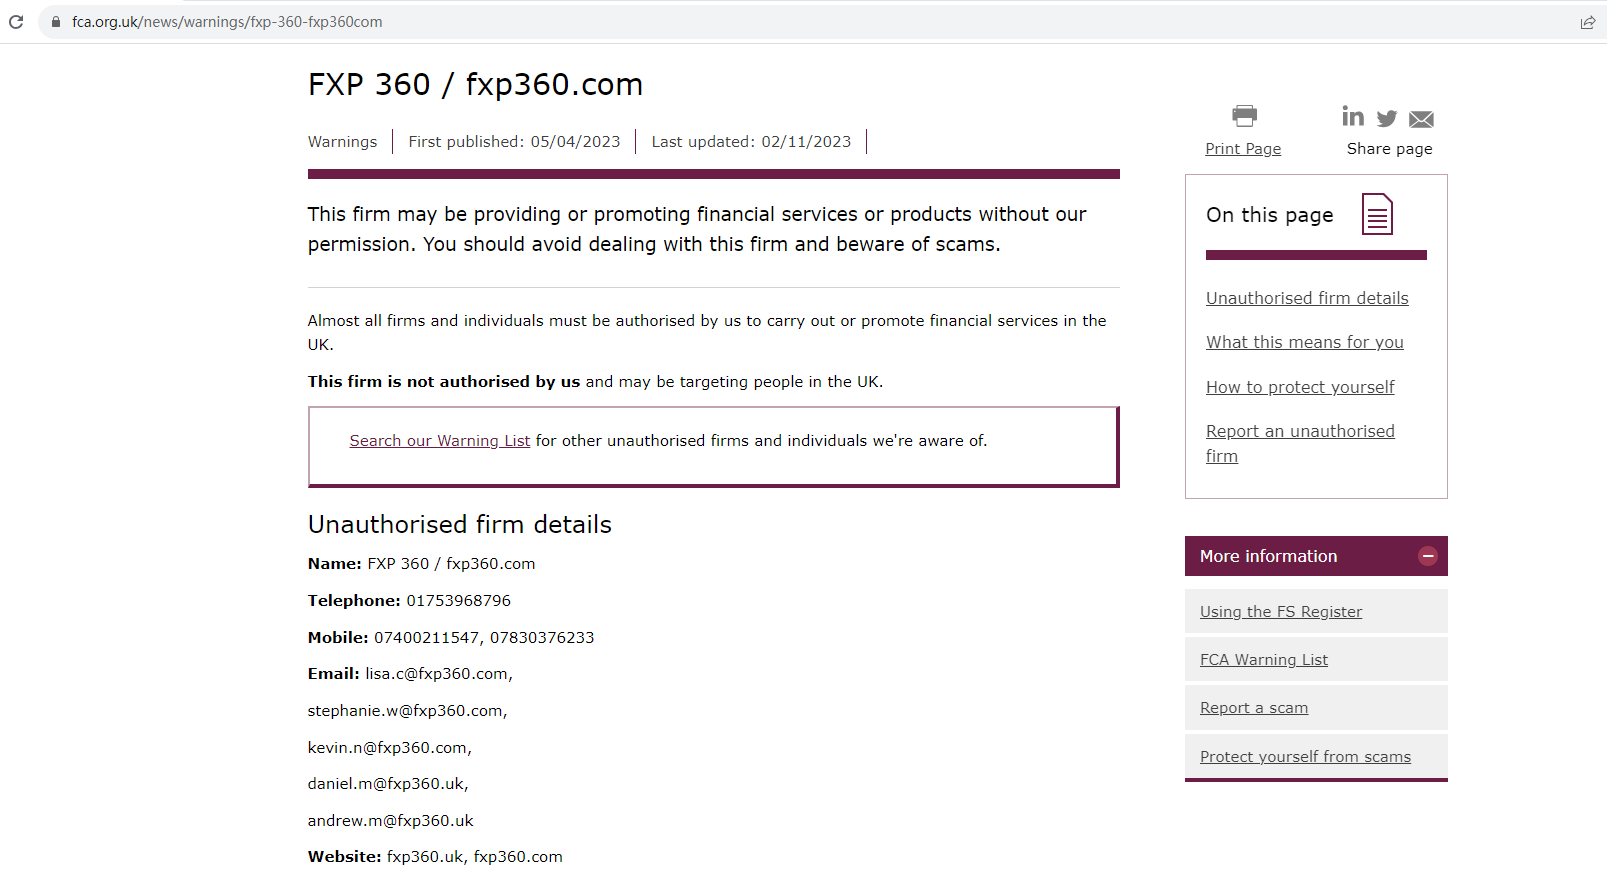Viewport: 1607px width, 872px height.
Task: Open the Search our Warning List link
Action: tap(439, 441)
